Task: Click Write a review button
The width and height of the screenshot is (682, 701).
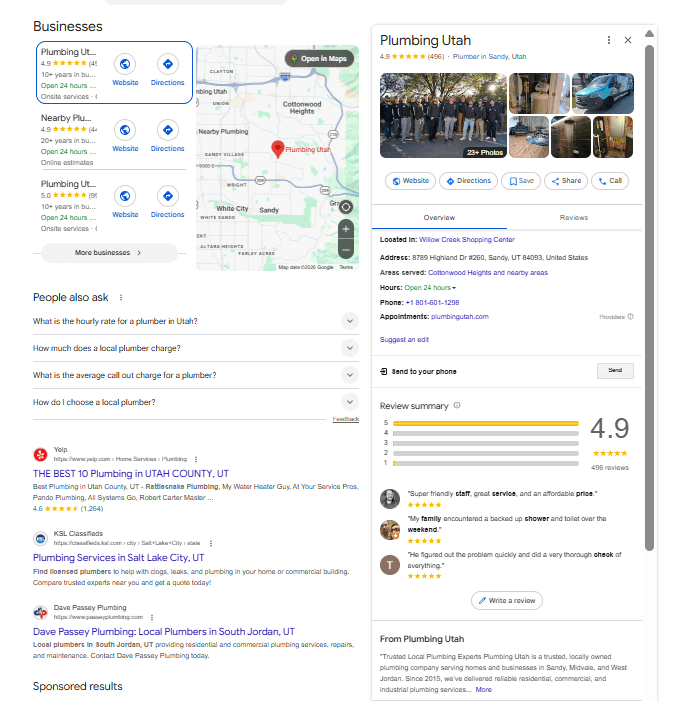Action: (507, 600)
